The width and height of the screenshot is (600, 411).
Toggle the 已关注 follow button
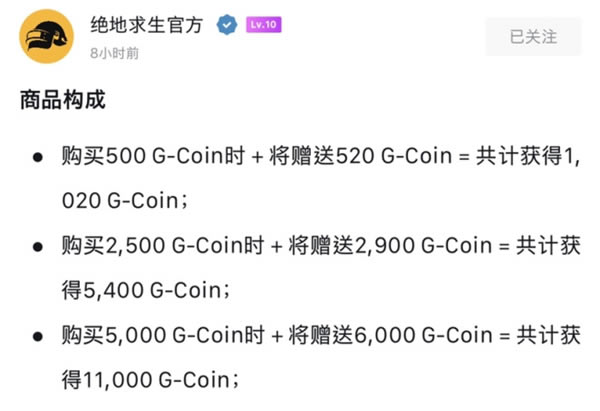(533, 37)
